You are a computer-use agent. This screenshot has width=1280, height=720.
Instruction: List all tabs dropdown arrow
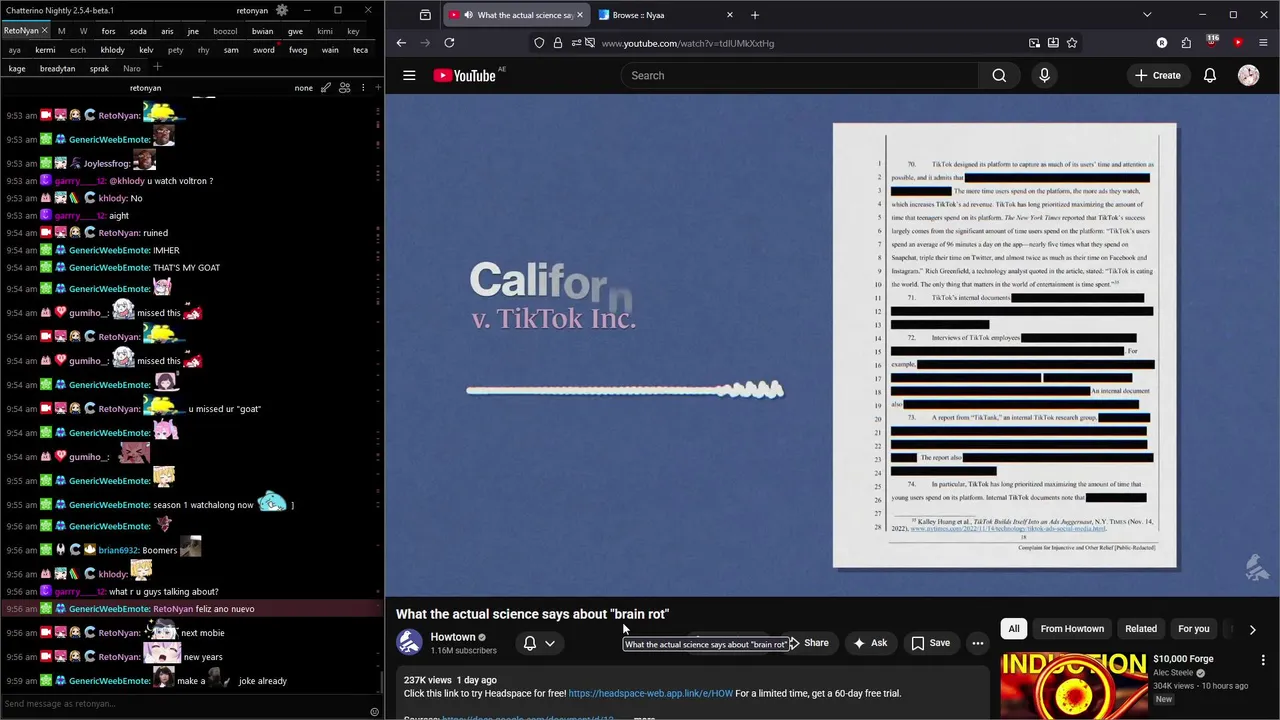click(1147, 15)
